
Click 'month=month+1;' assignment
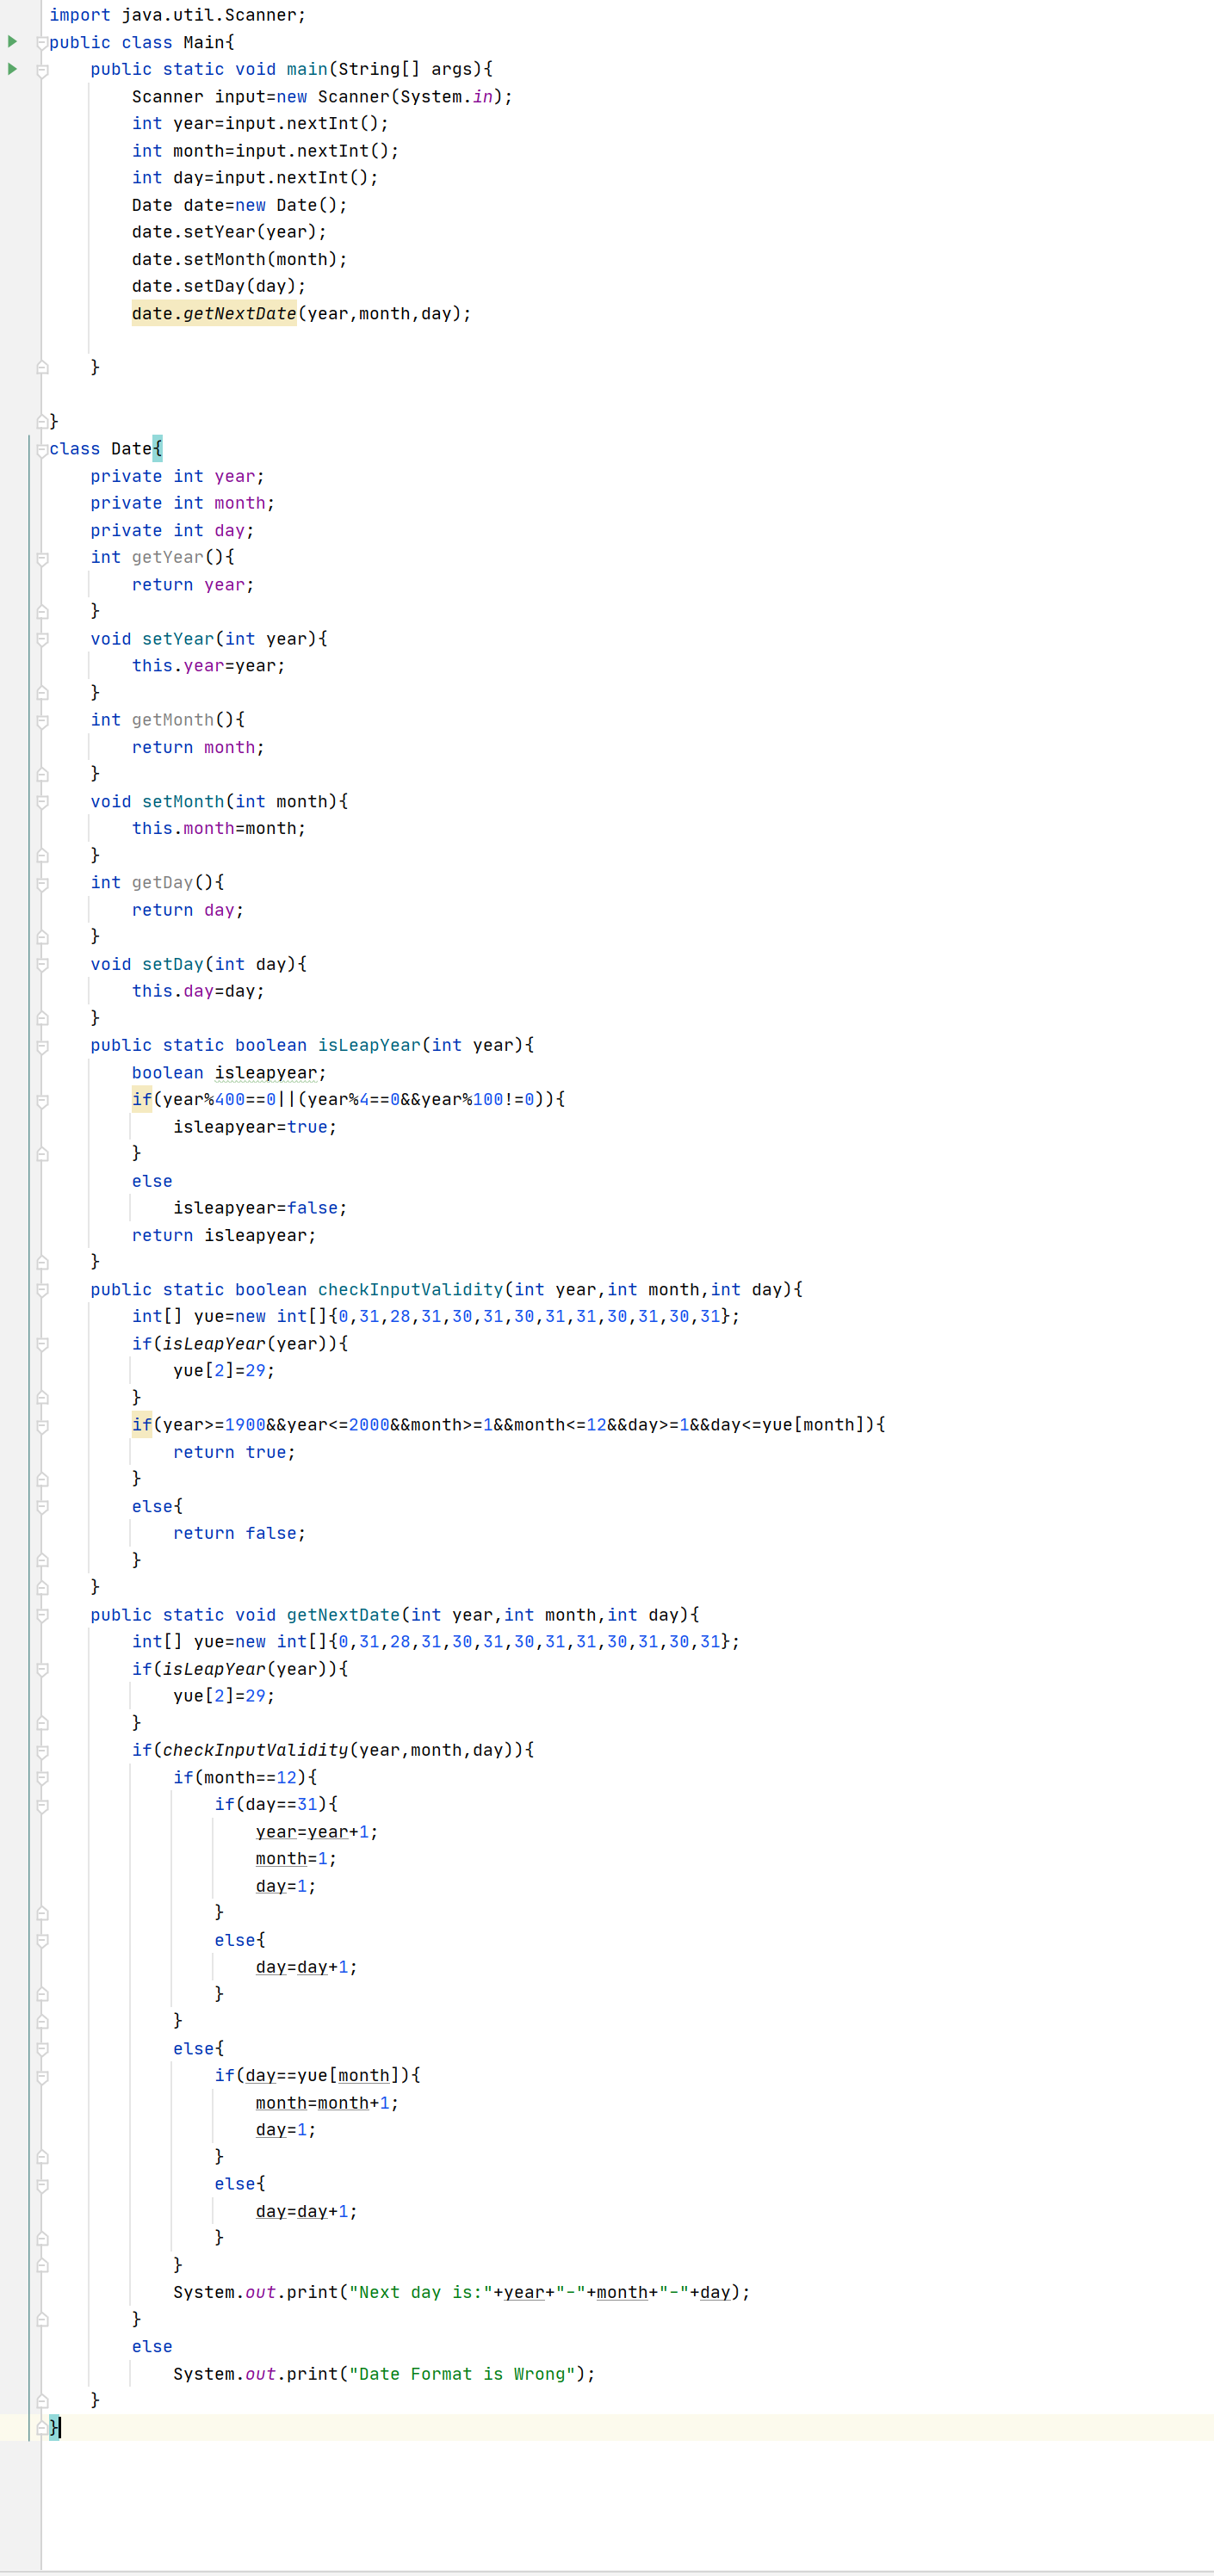327,2103
